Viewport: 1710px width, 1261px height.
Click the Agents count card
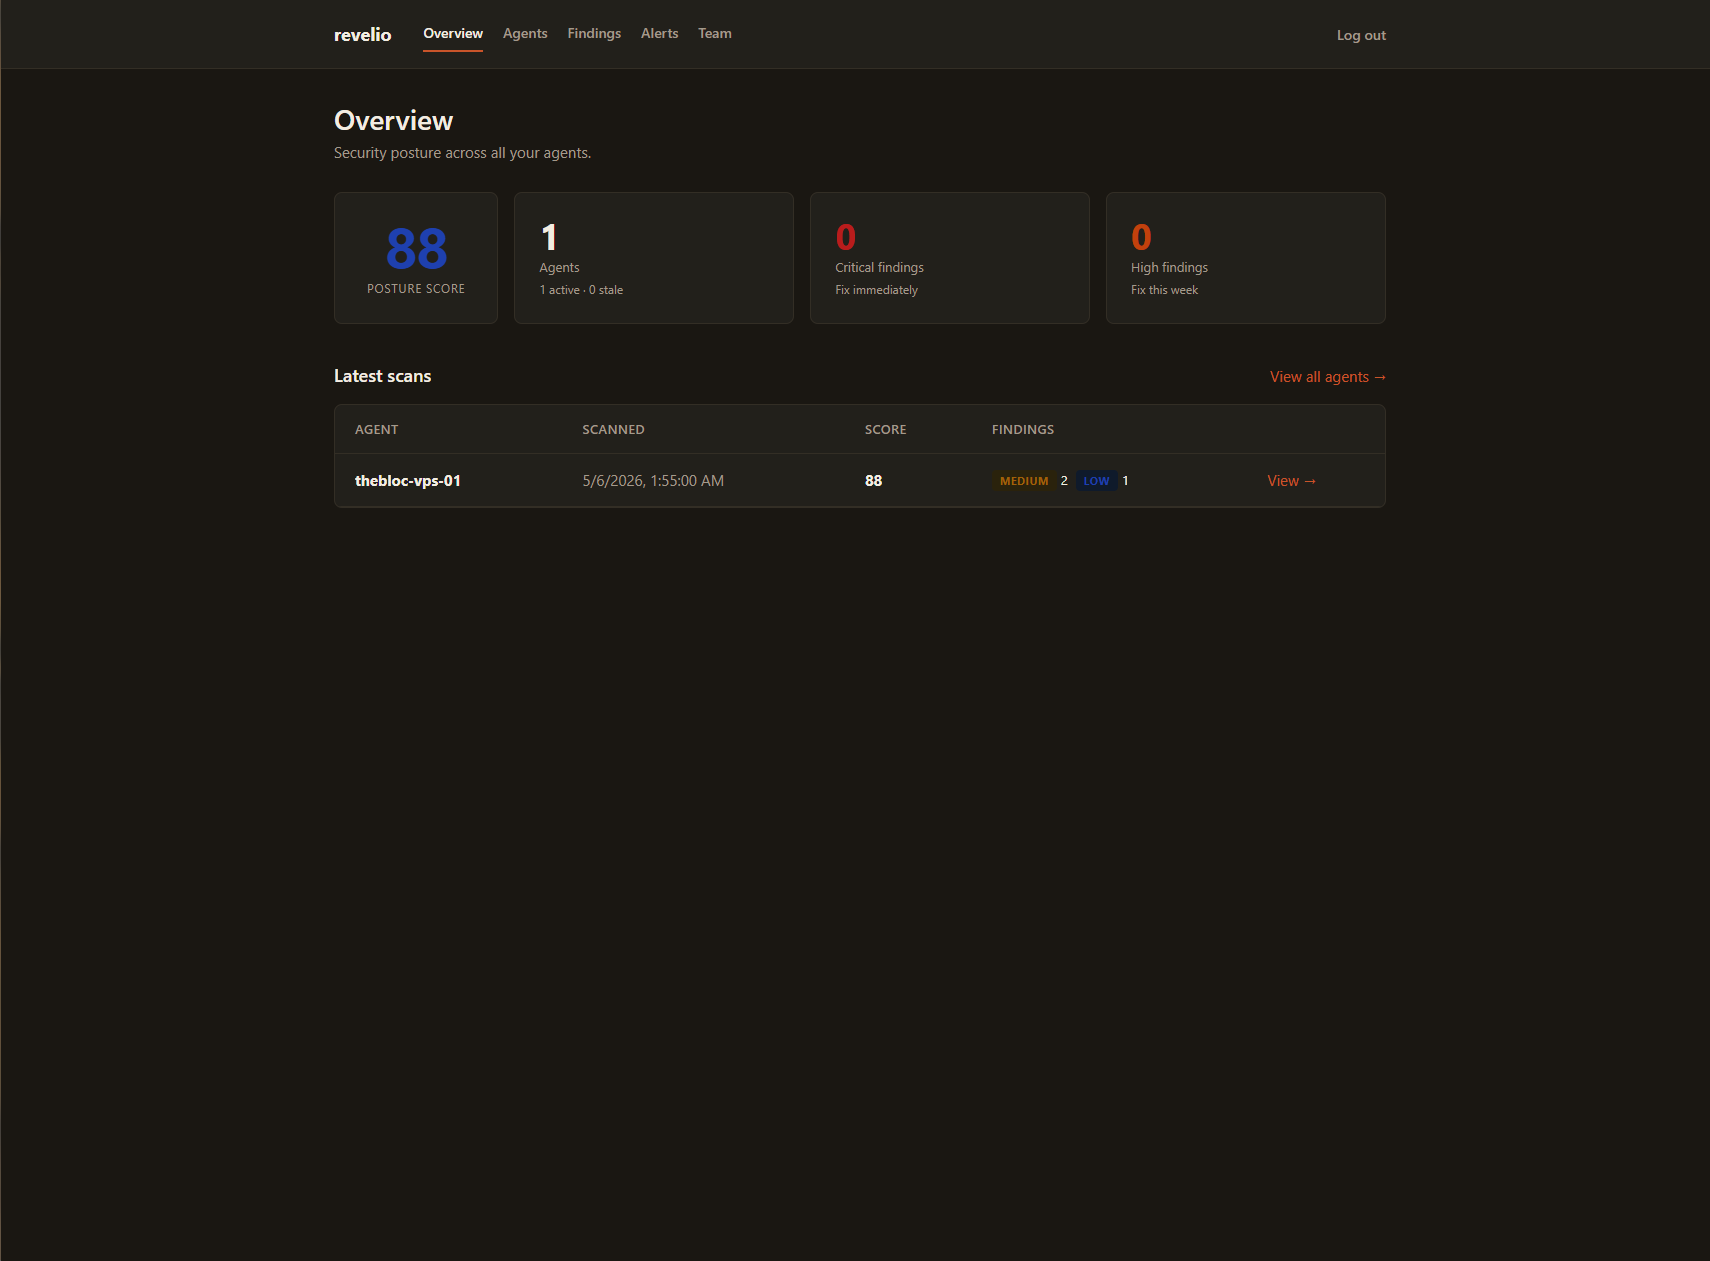point(654,258)
